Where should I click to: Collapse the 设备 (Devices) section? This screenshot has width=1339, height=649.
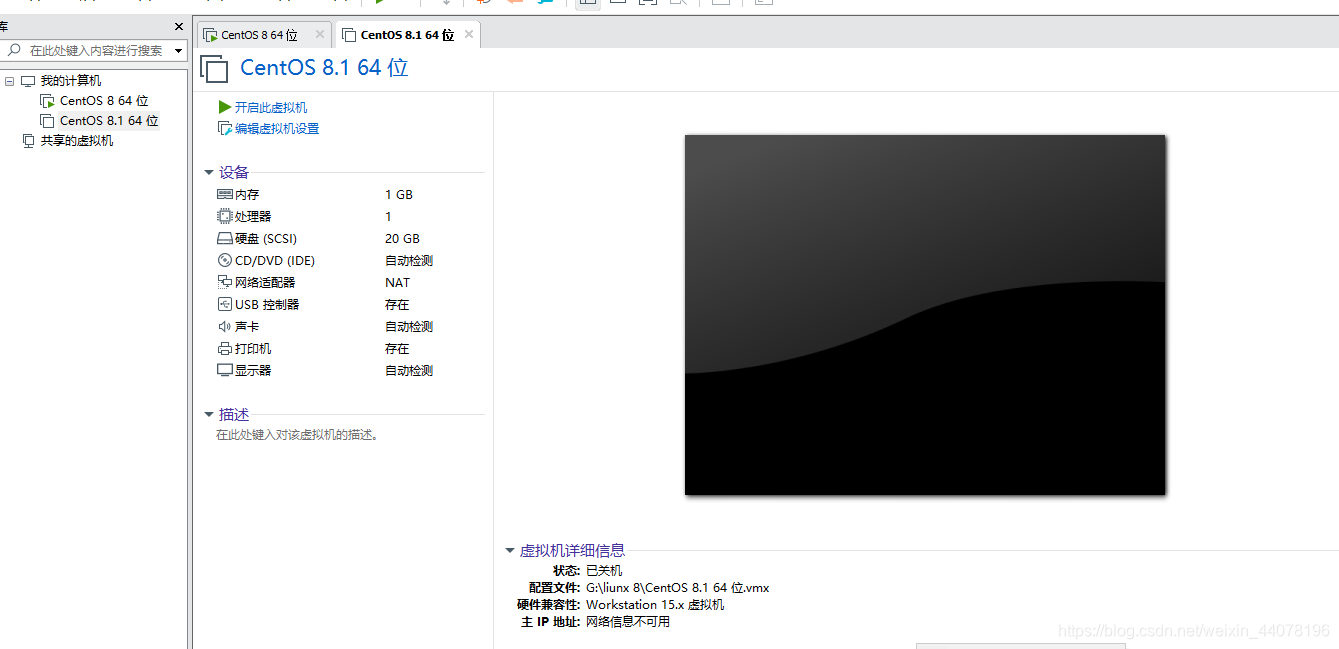[x=209, y=173]
